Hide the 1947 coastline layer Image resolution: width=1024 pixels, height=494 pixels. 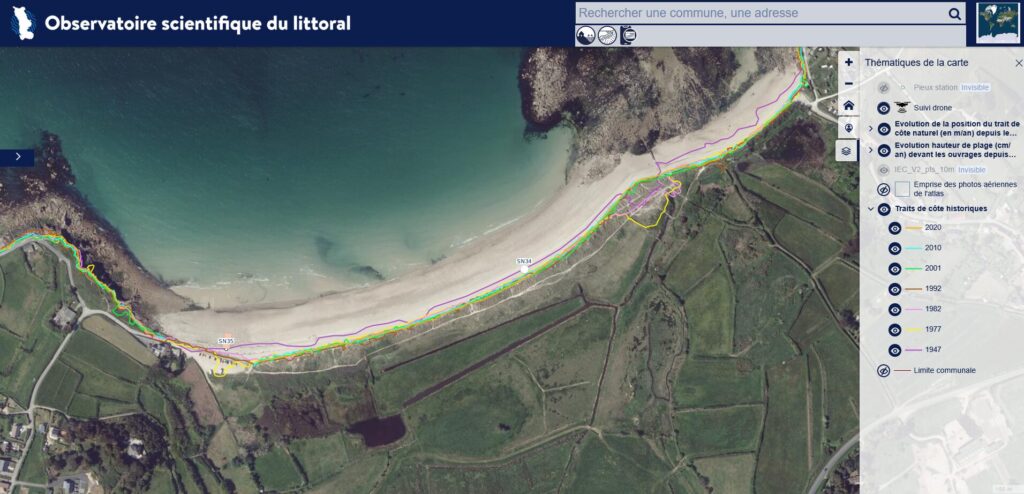coord(895,351)
